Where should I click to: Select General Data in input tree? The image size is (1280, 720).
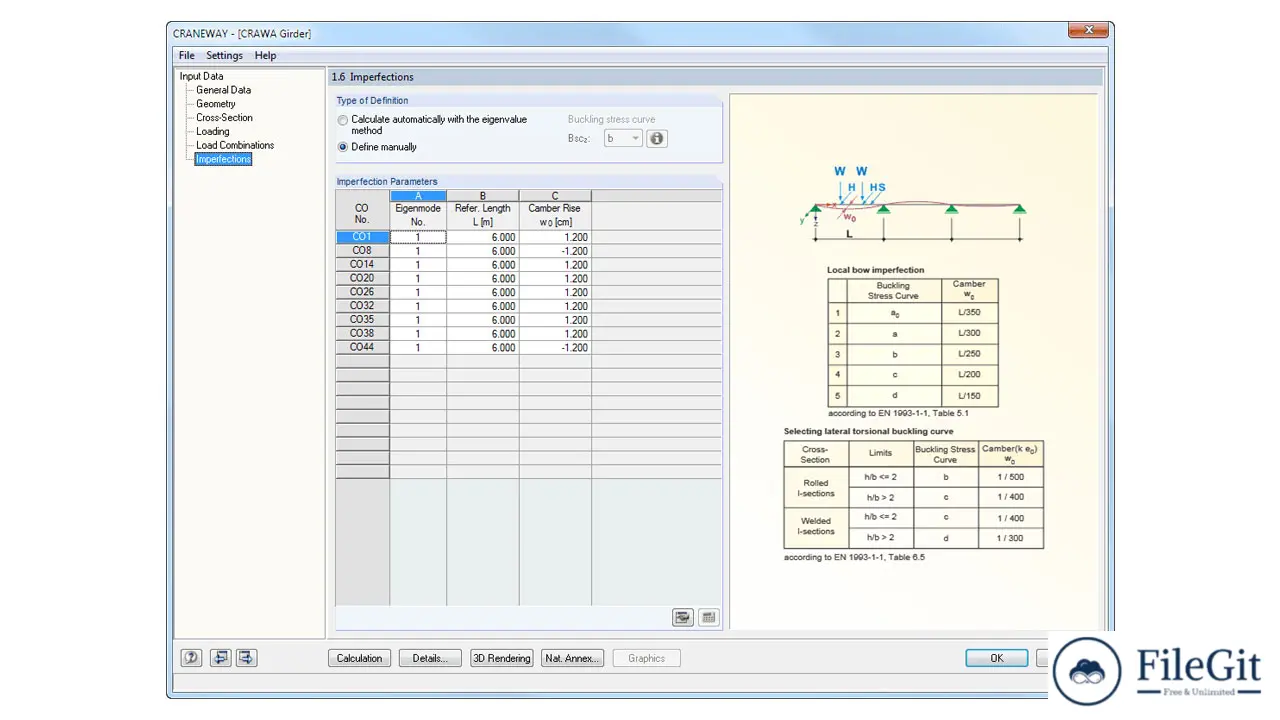pyautogui.click(x=223, y=90)
